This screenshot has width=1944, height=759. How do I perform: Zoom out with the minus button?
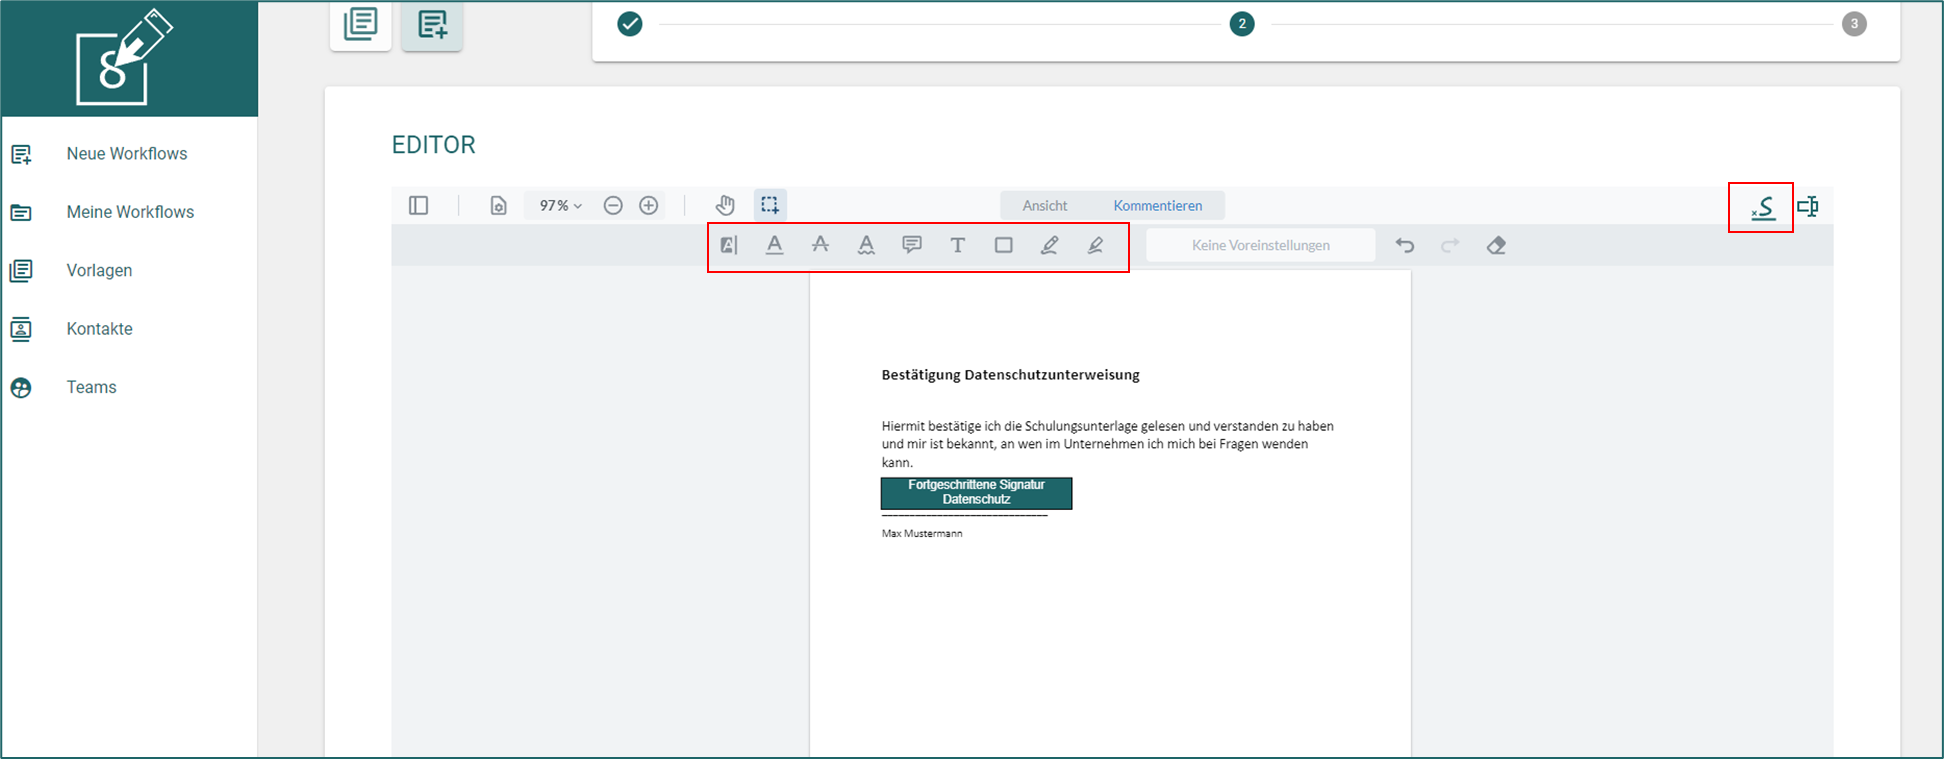613,205
